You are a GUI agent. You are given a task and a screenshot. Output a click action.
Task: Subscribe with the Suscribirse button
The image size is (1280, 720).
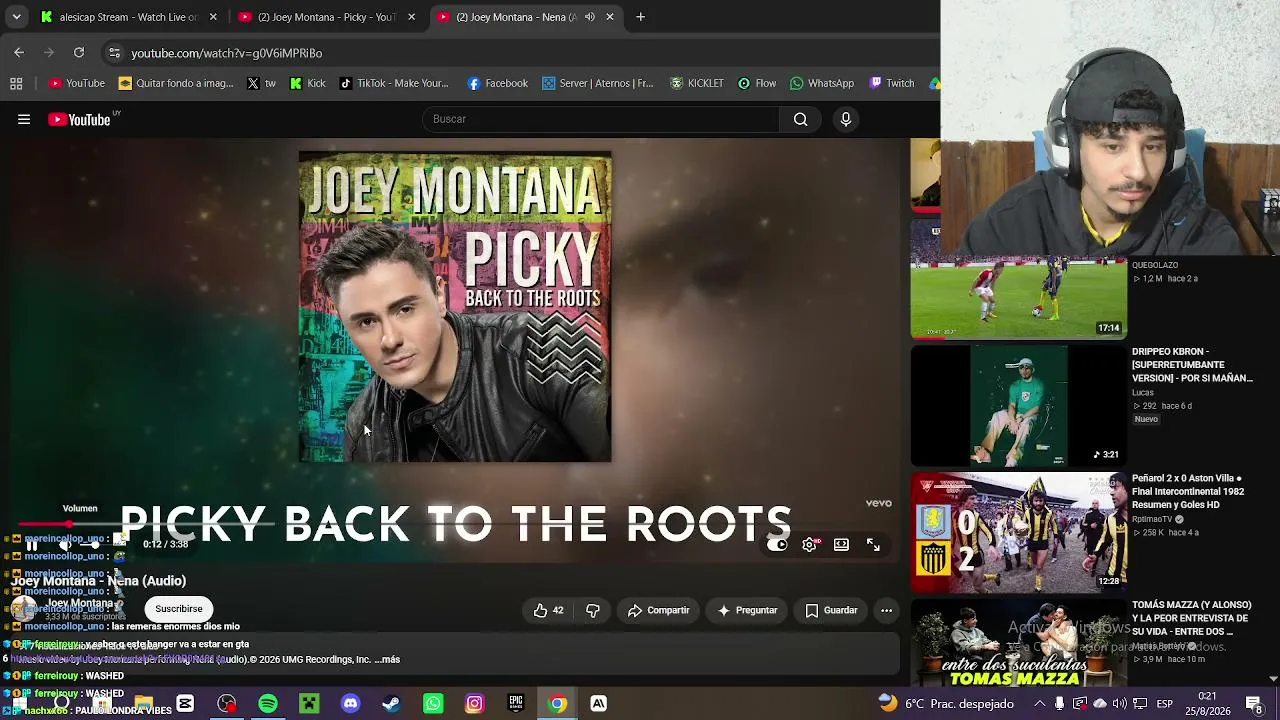[x=179, y=609]
